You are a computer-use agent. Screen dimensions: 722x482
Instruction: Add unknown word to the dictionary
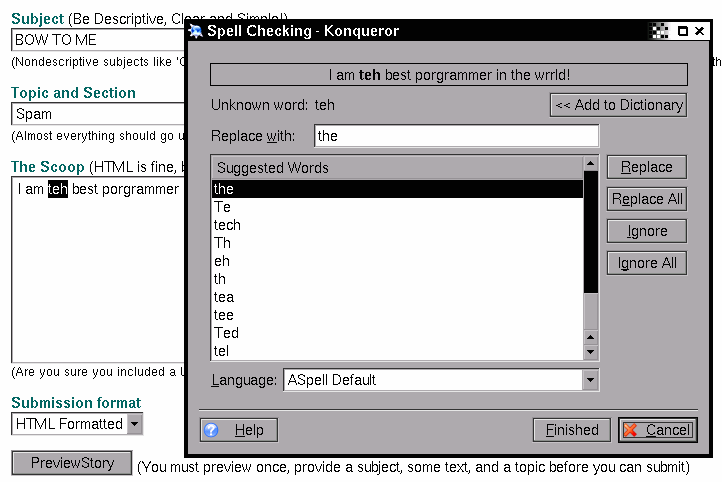619,105
